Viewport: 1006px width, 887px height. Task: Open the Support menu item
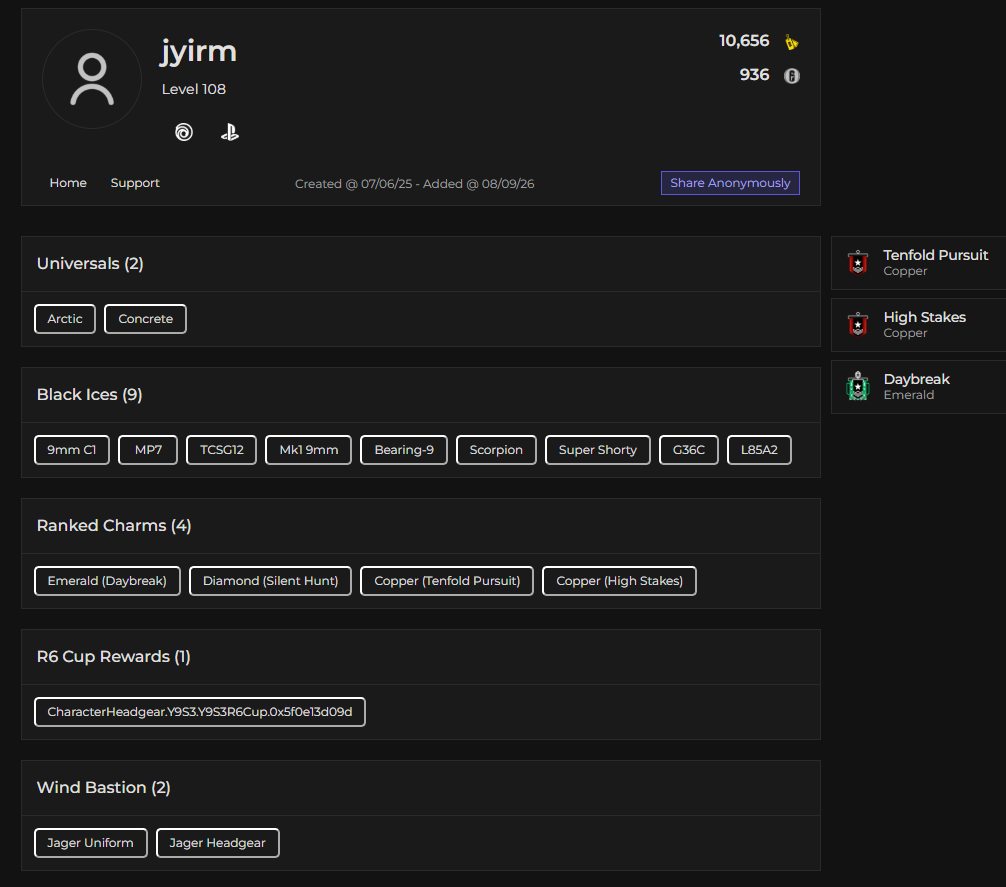pyautogui.click(x=135, y=183)
